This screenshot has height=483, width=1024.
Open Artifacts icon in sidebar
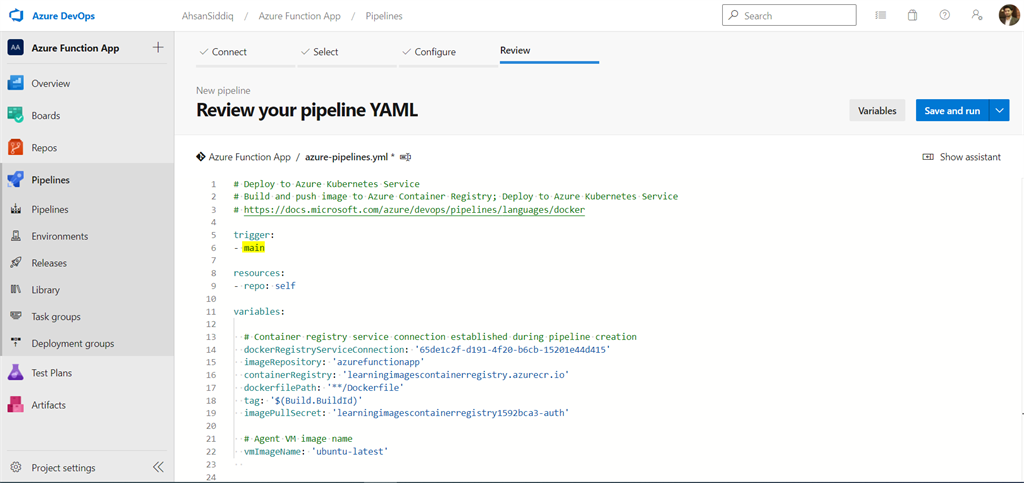(x=16, y=405)
